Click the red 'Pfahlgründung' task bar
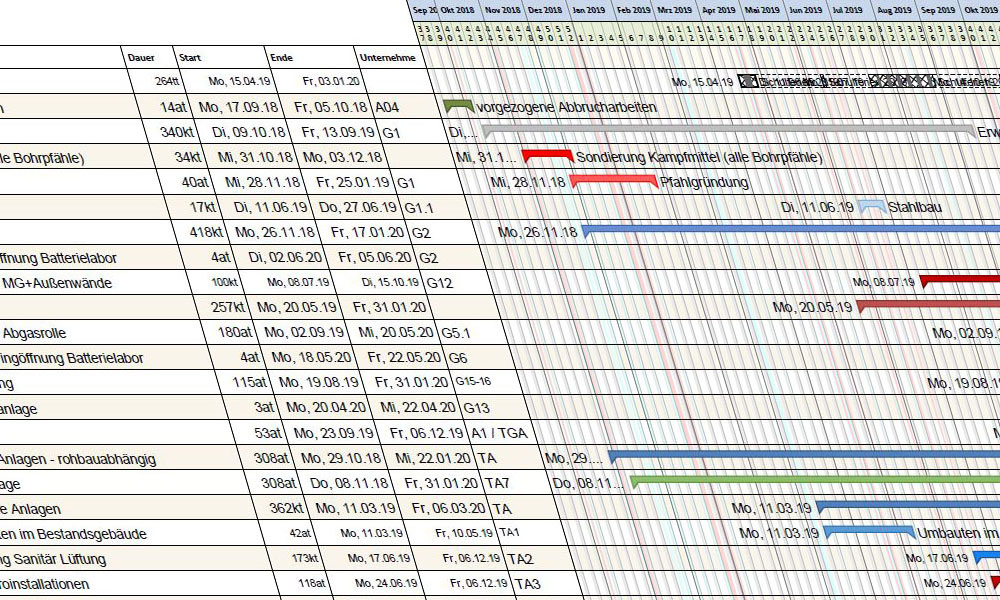This screenshot has height=600, width=1000. pyautogui.click(x=613, y=180)
